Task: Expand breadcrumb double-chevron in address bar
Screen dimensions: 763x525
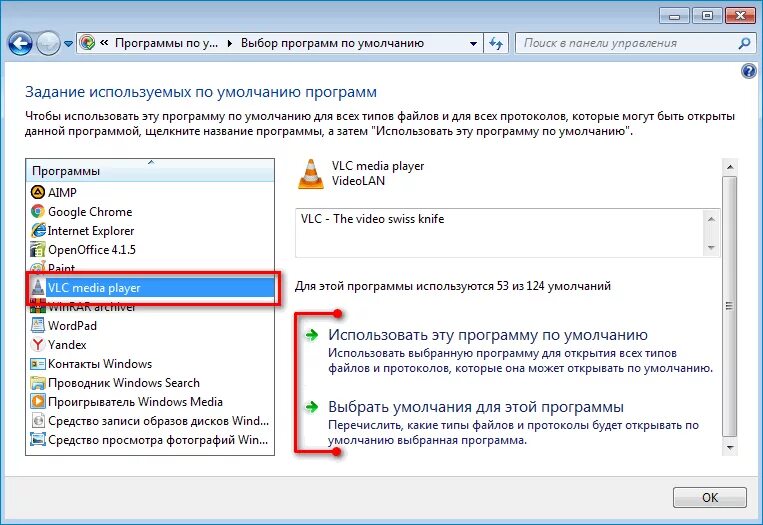Action: 104,43
